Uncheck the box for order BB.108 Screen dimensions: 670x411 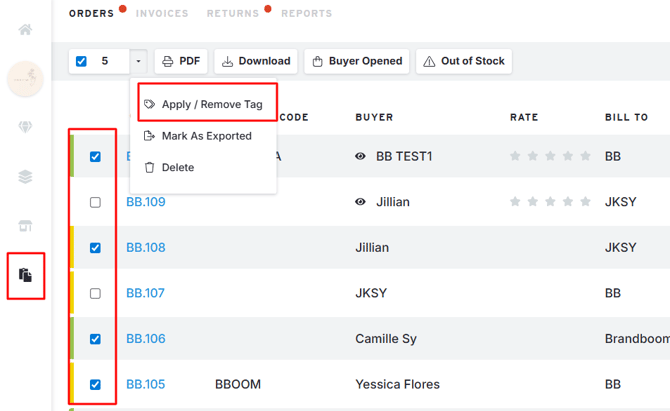pos(95,248)
